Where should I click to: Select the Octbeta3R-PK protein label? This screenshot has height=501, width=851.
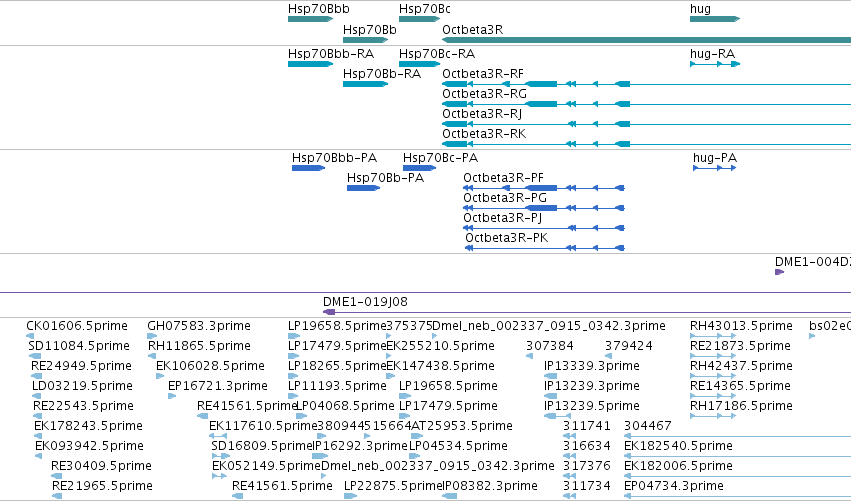click(506, 238)
